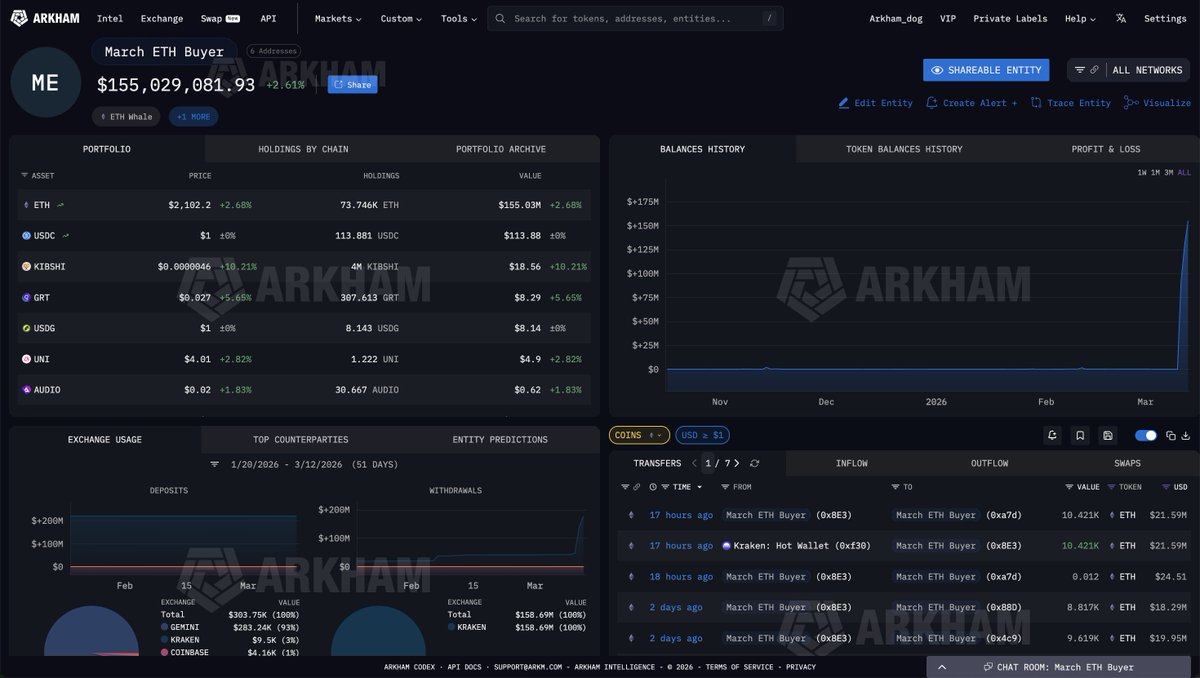Click the TOKEN column filter icon
Screen dimensions: 1200x678
[x=1112, y=487]
